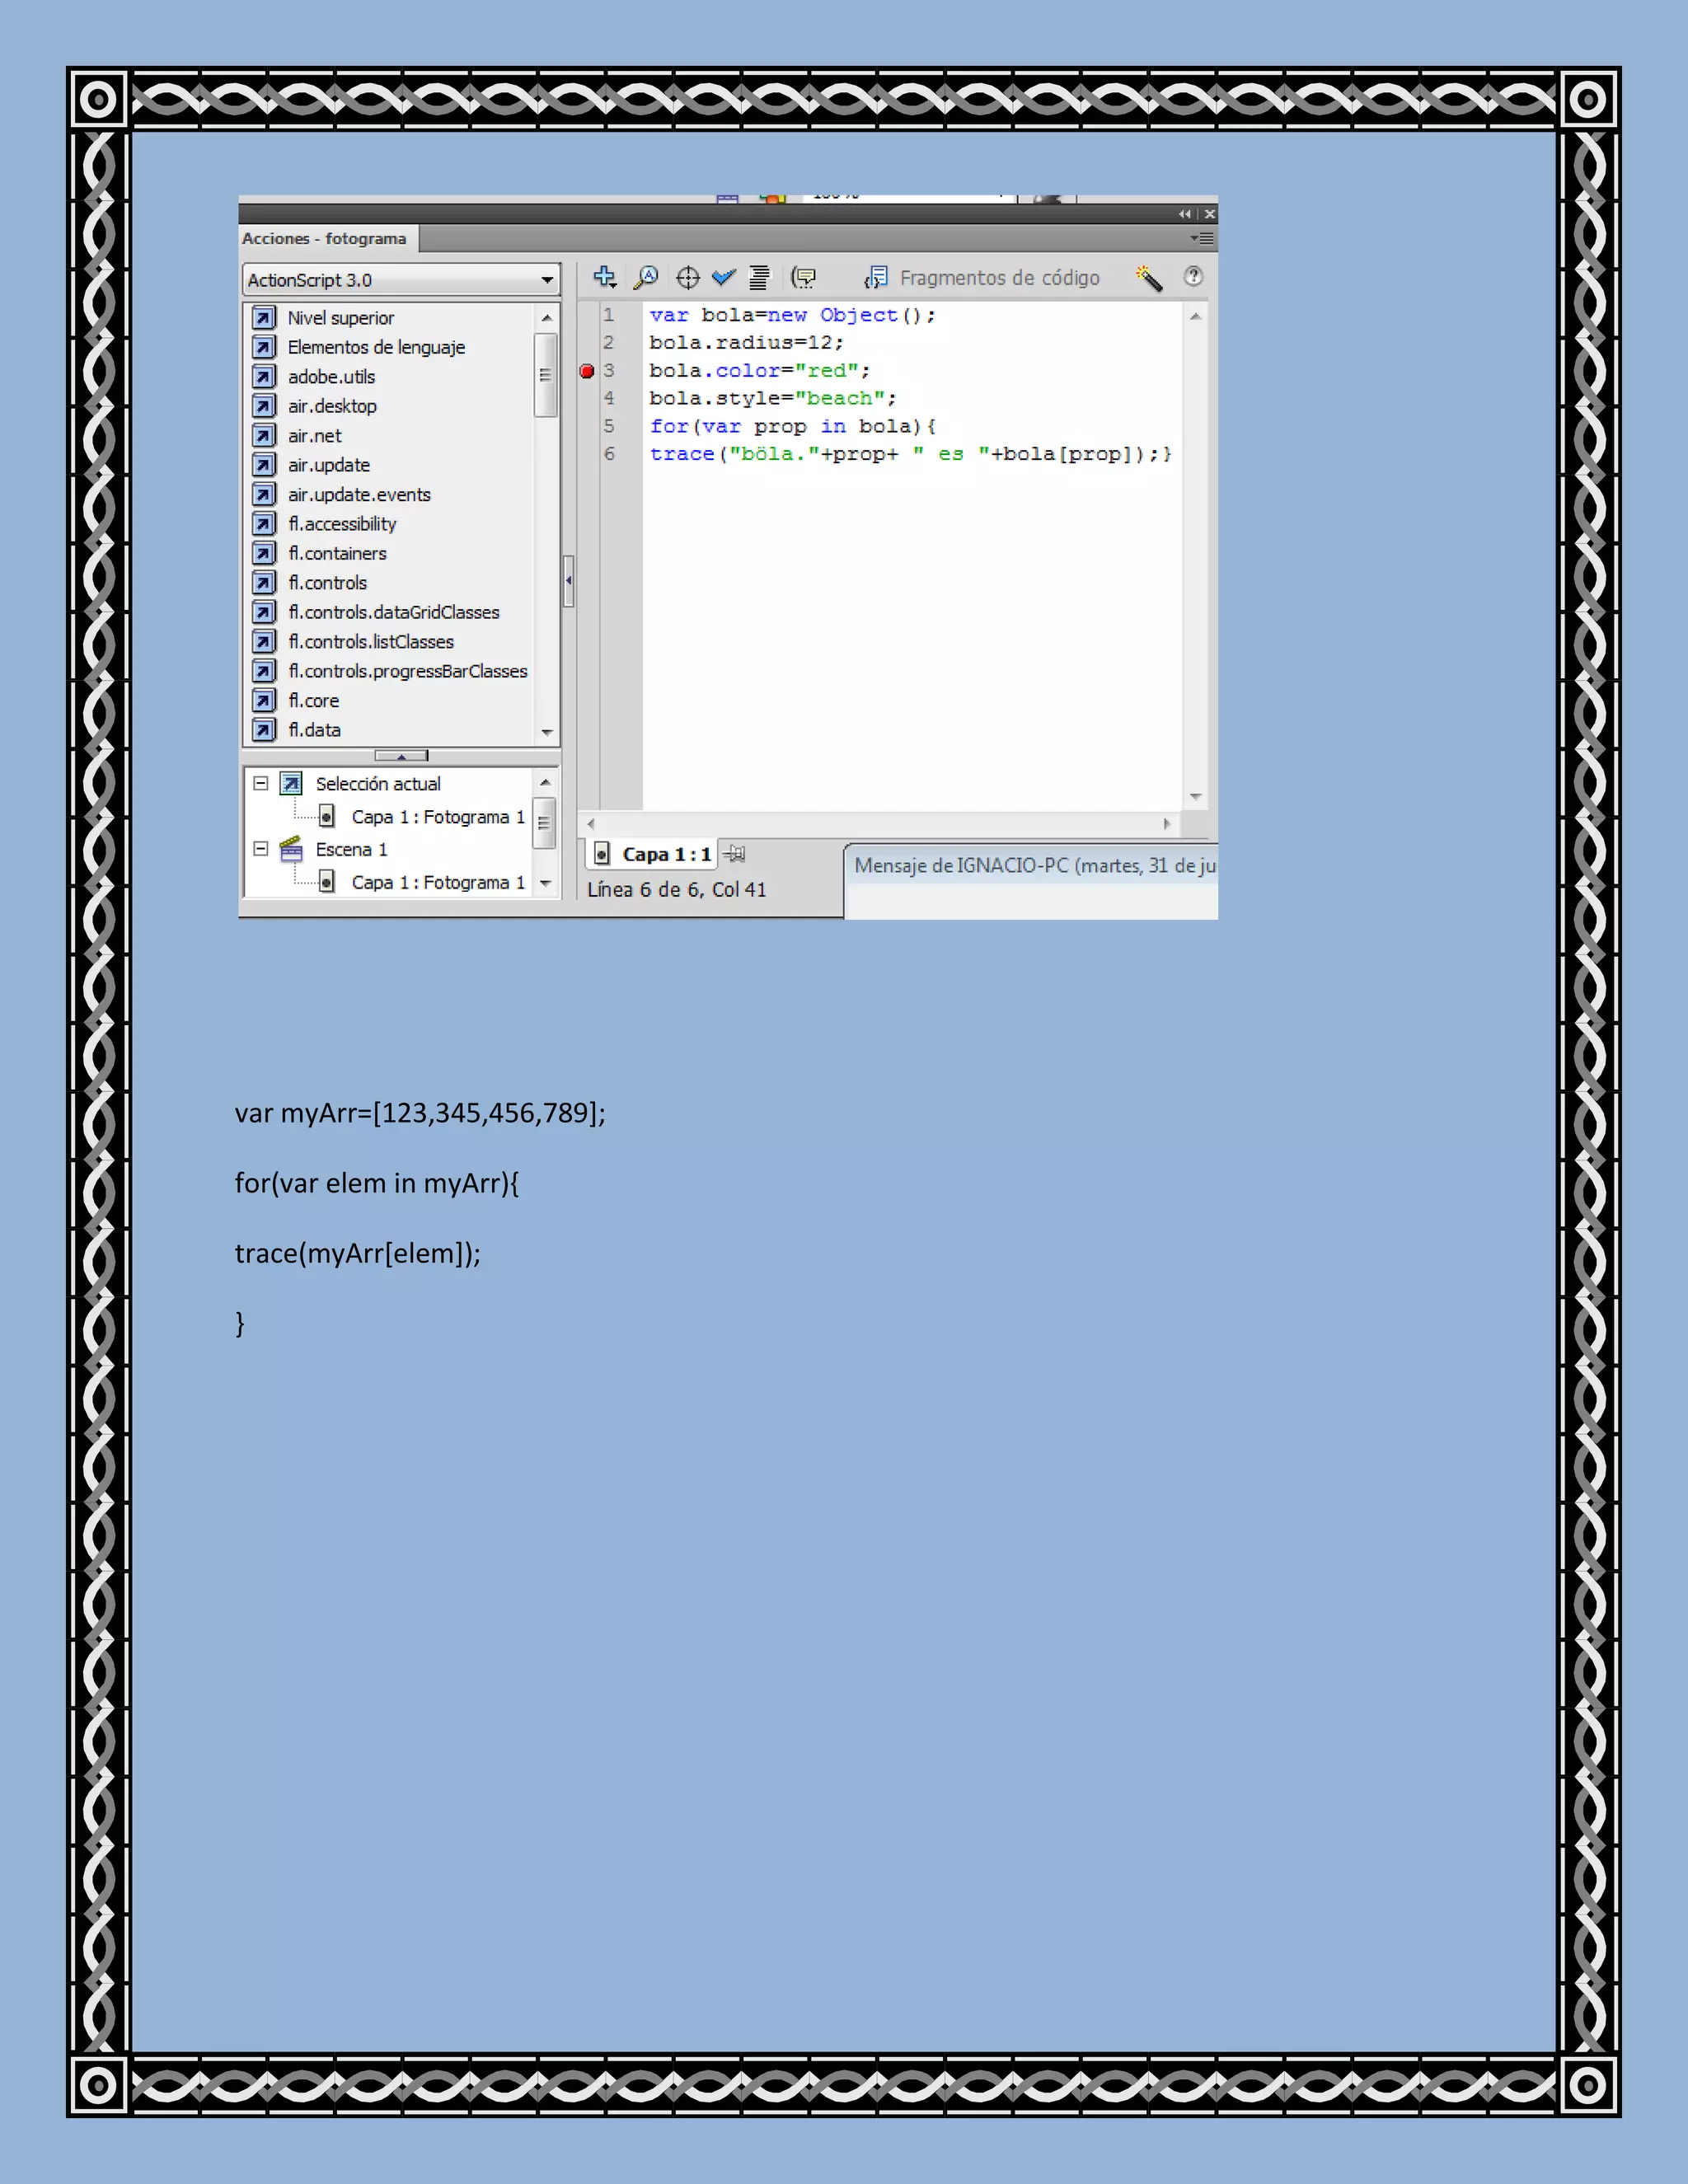Click the 'Línea 6 de 6, Col 41' status
The image size is (1688, 2184).
point(676,890)
